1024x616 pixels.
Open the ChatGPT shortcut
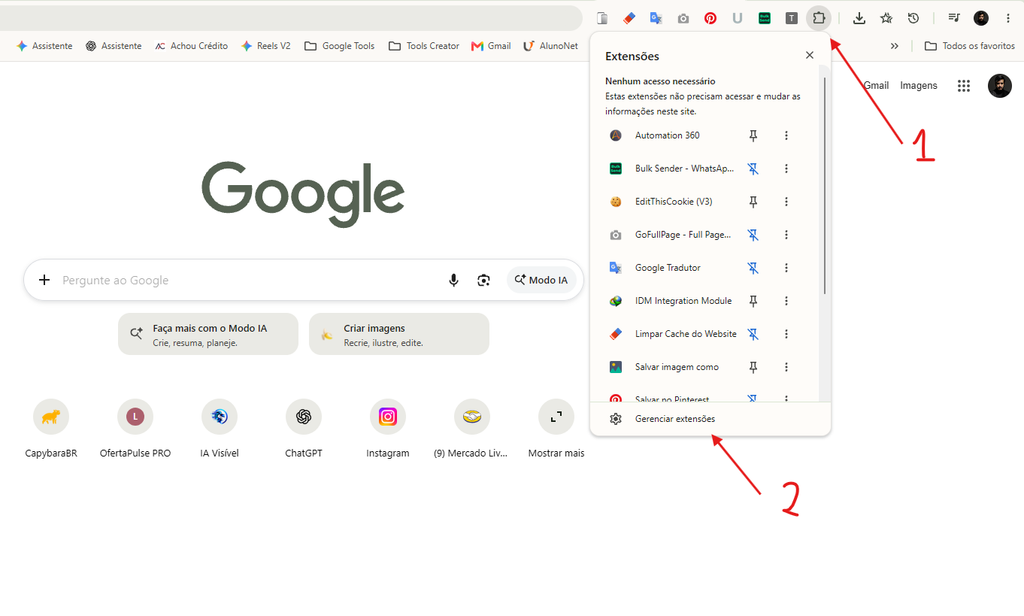pyautogui.click(x=304, y=429)
